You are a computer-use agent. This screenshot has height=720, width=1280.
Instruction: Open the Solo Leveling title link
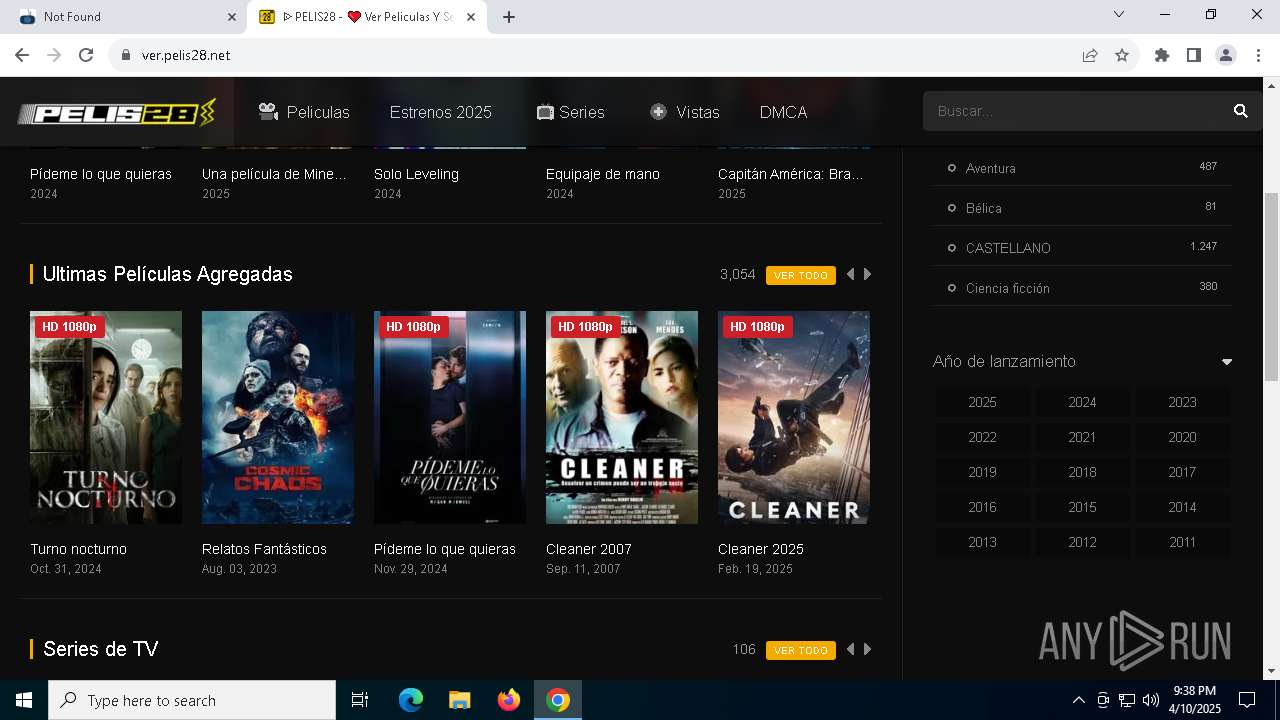[416, 174]
